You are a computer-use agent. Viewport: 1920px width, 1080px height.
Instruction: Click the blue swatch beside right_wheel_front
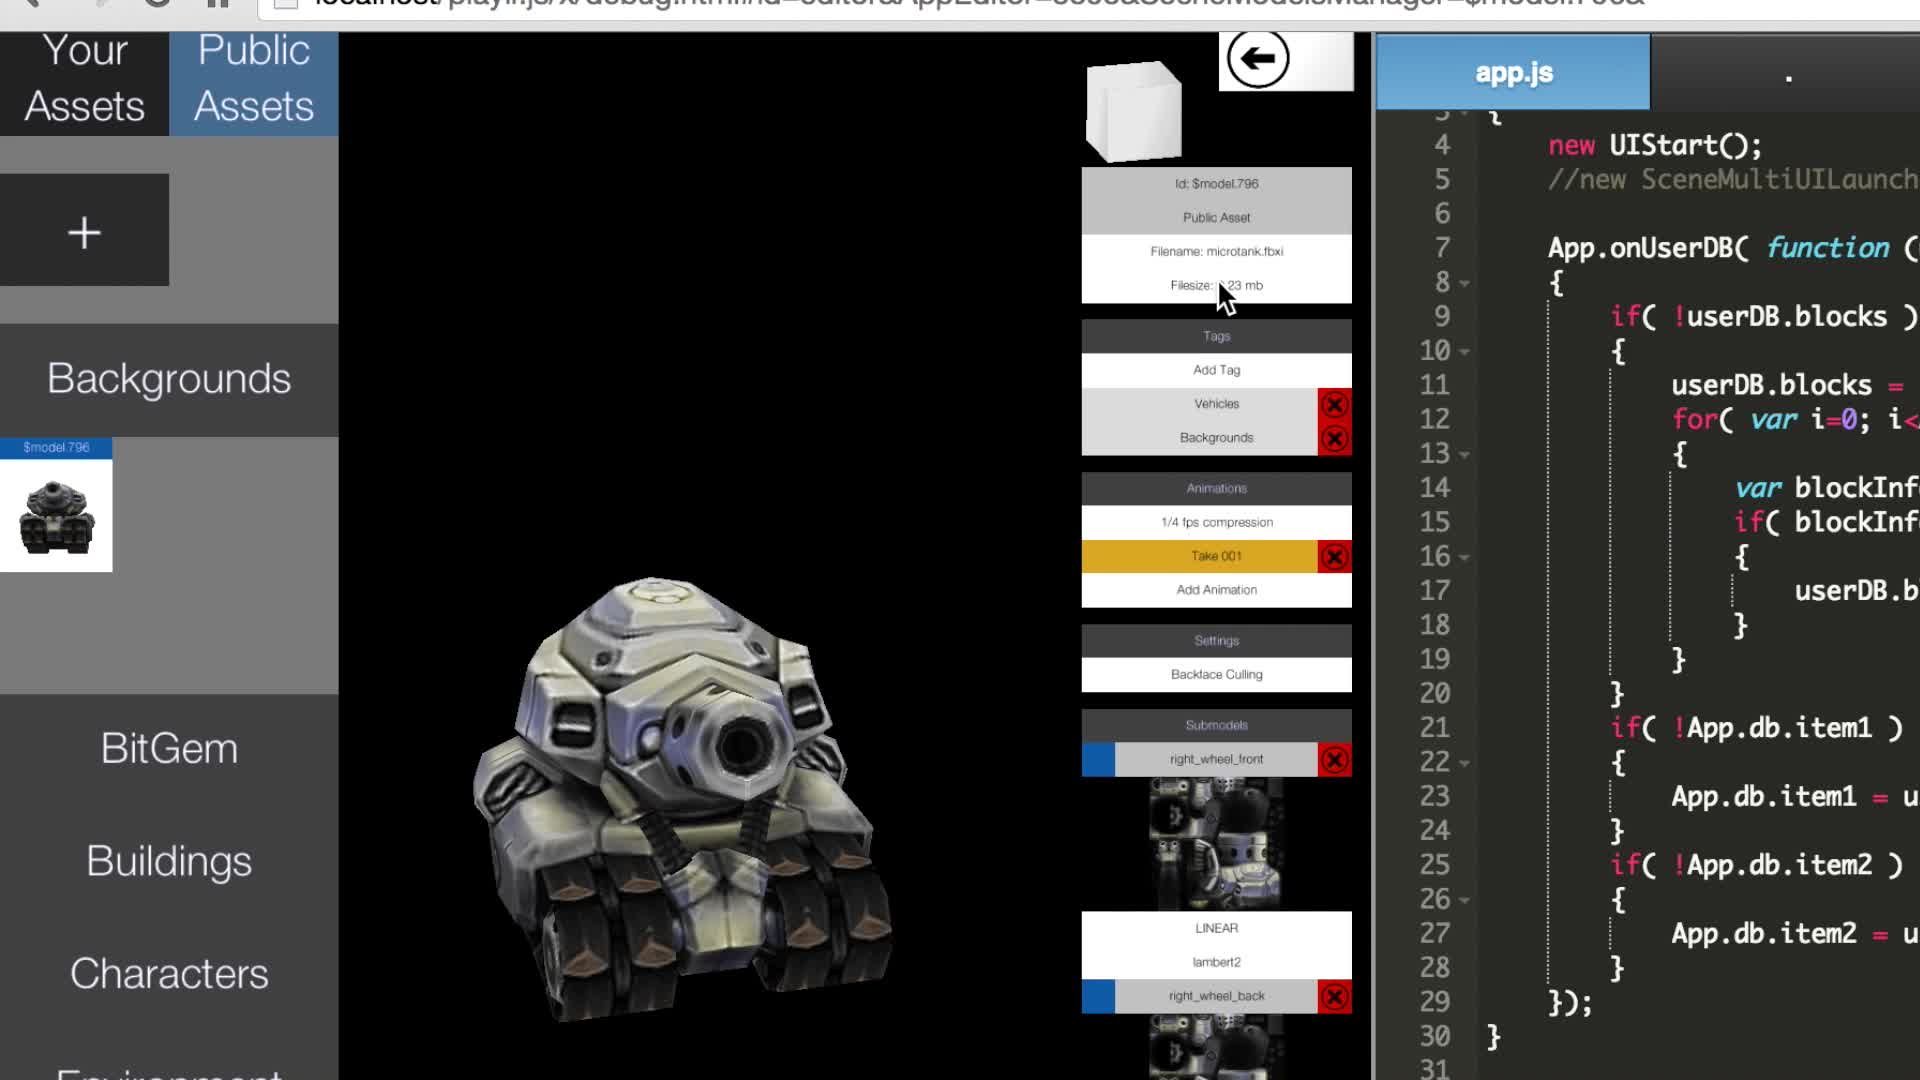tap(1096, 760)
